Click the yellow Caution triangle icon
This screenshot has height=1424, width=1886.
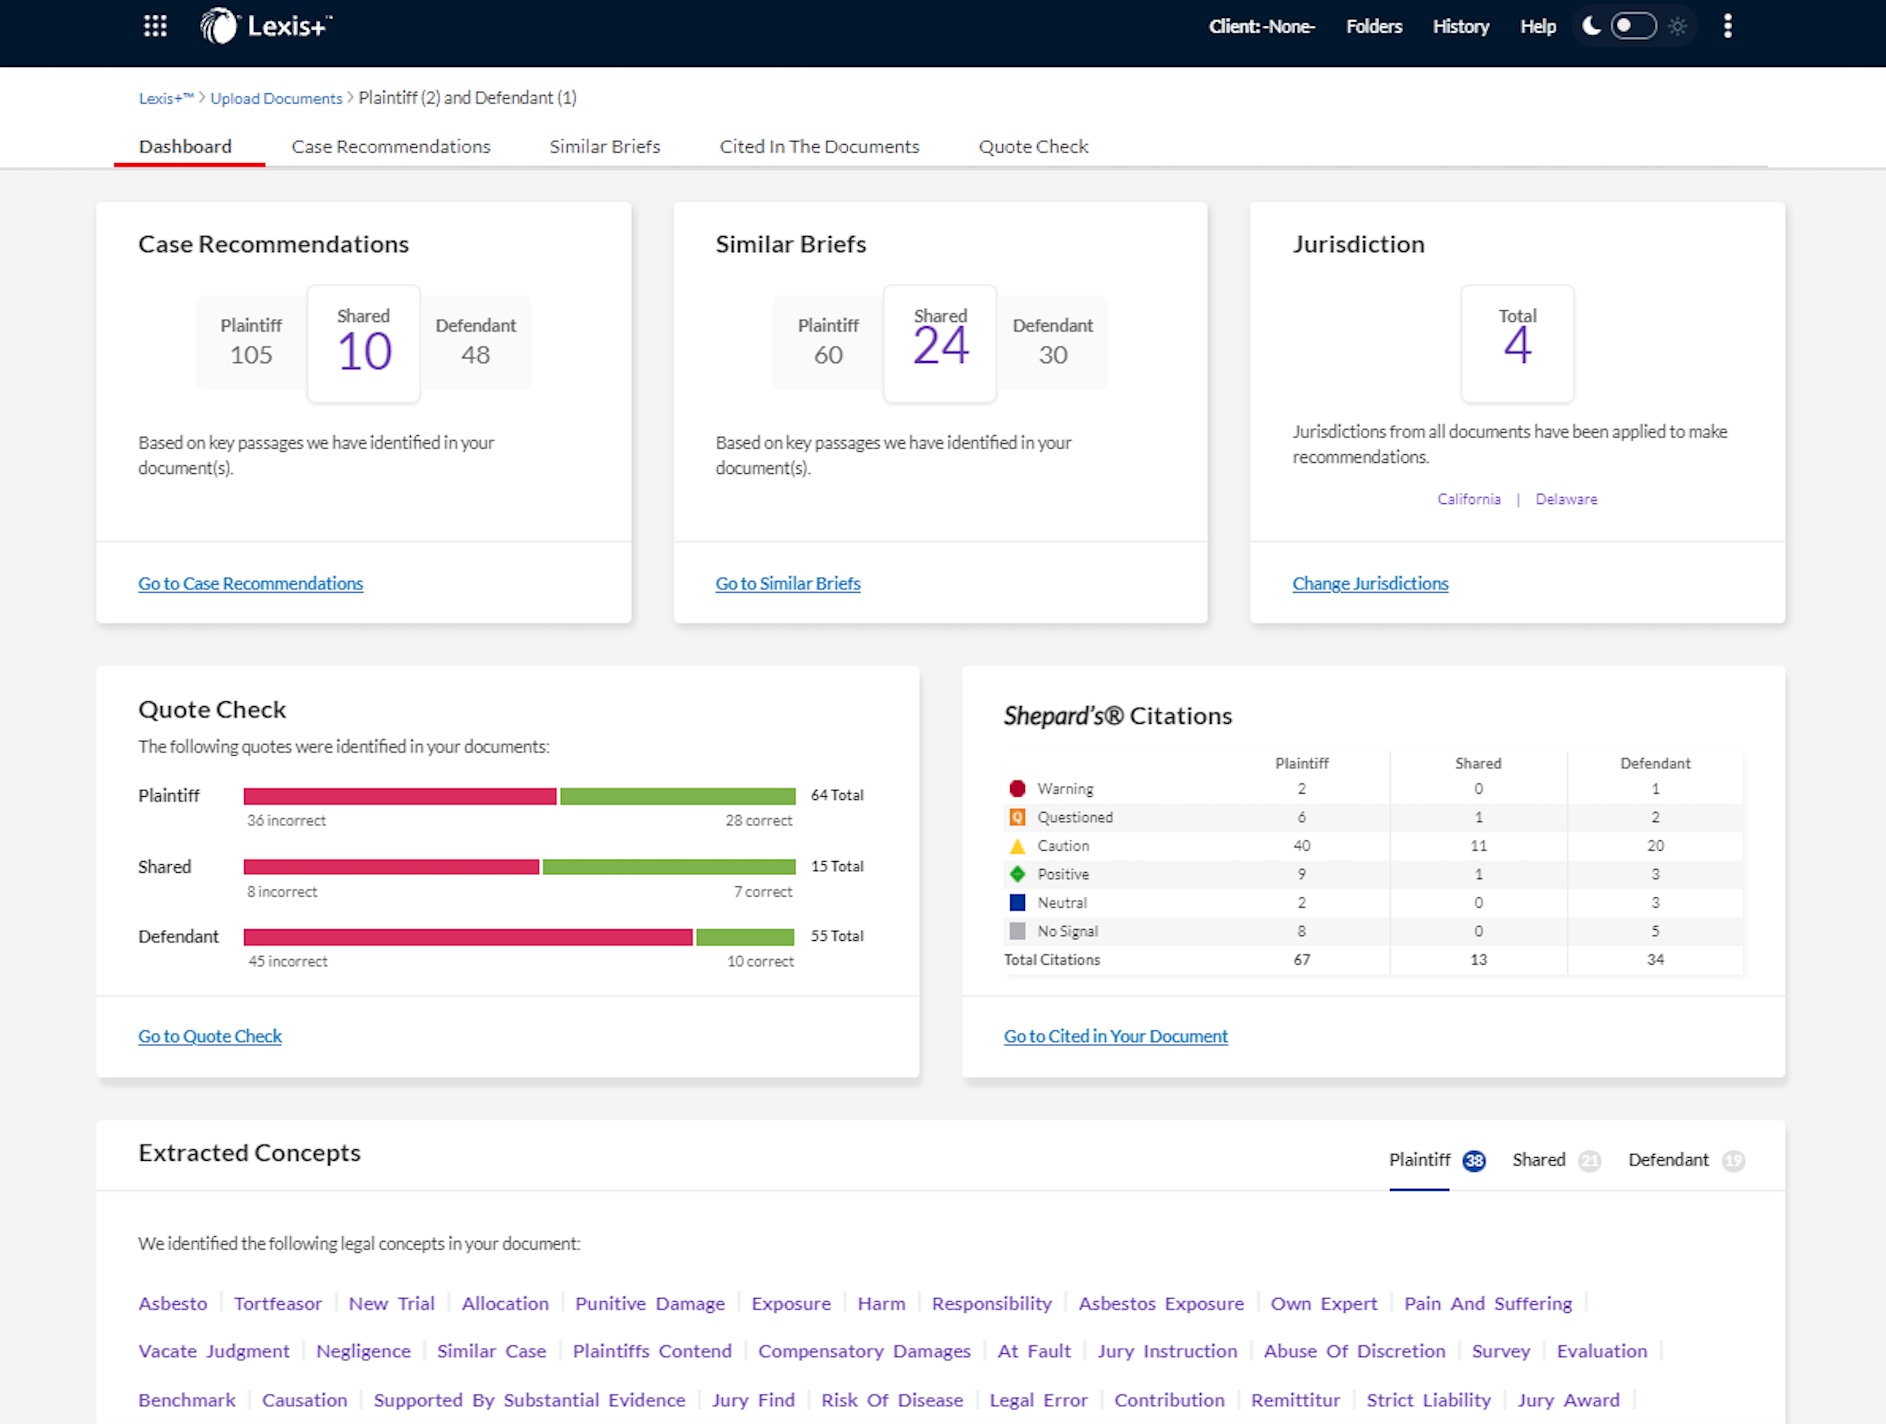[x=1017, y=846]
